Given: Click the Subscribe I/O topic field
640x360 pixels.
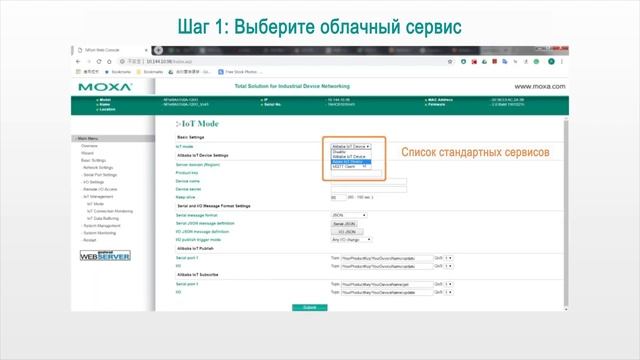Looking at the screenshot, I should pyautogui.click(x=387, y=293).
